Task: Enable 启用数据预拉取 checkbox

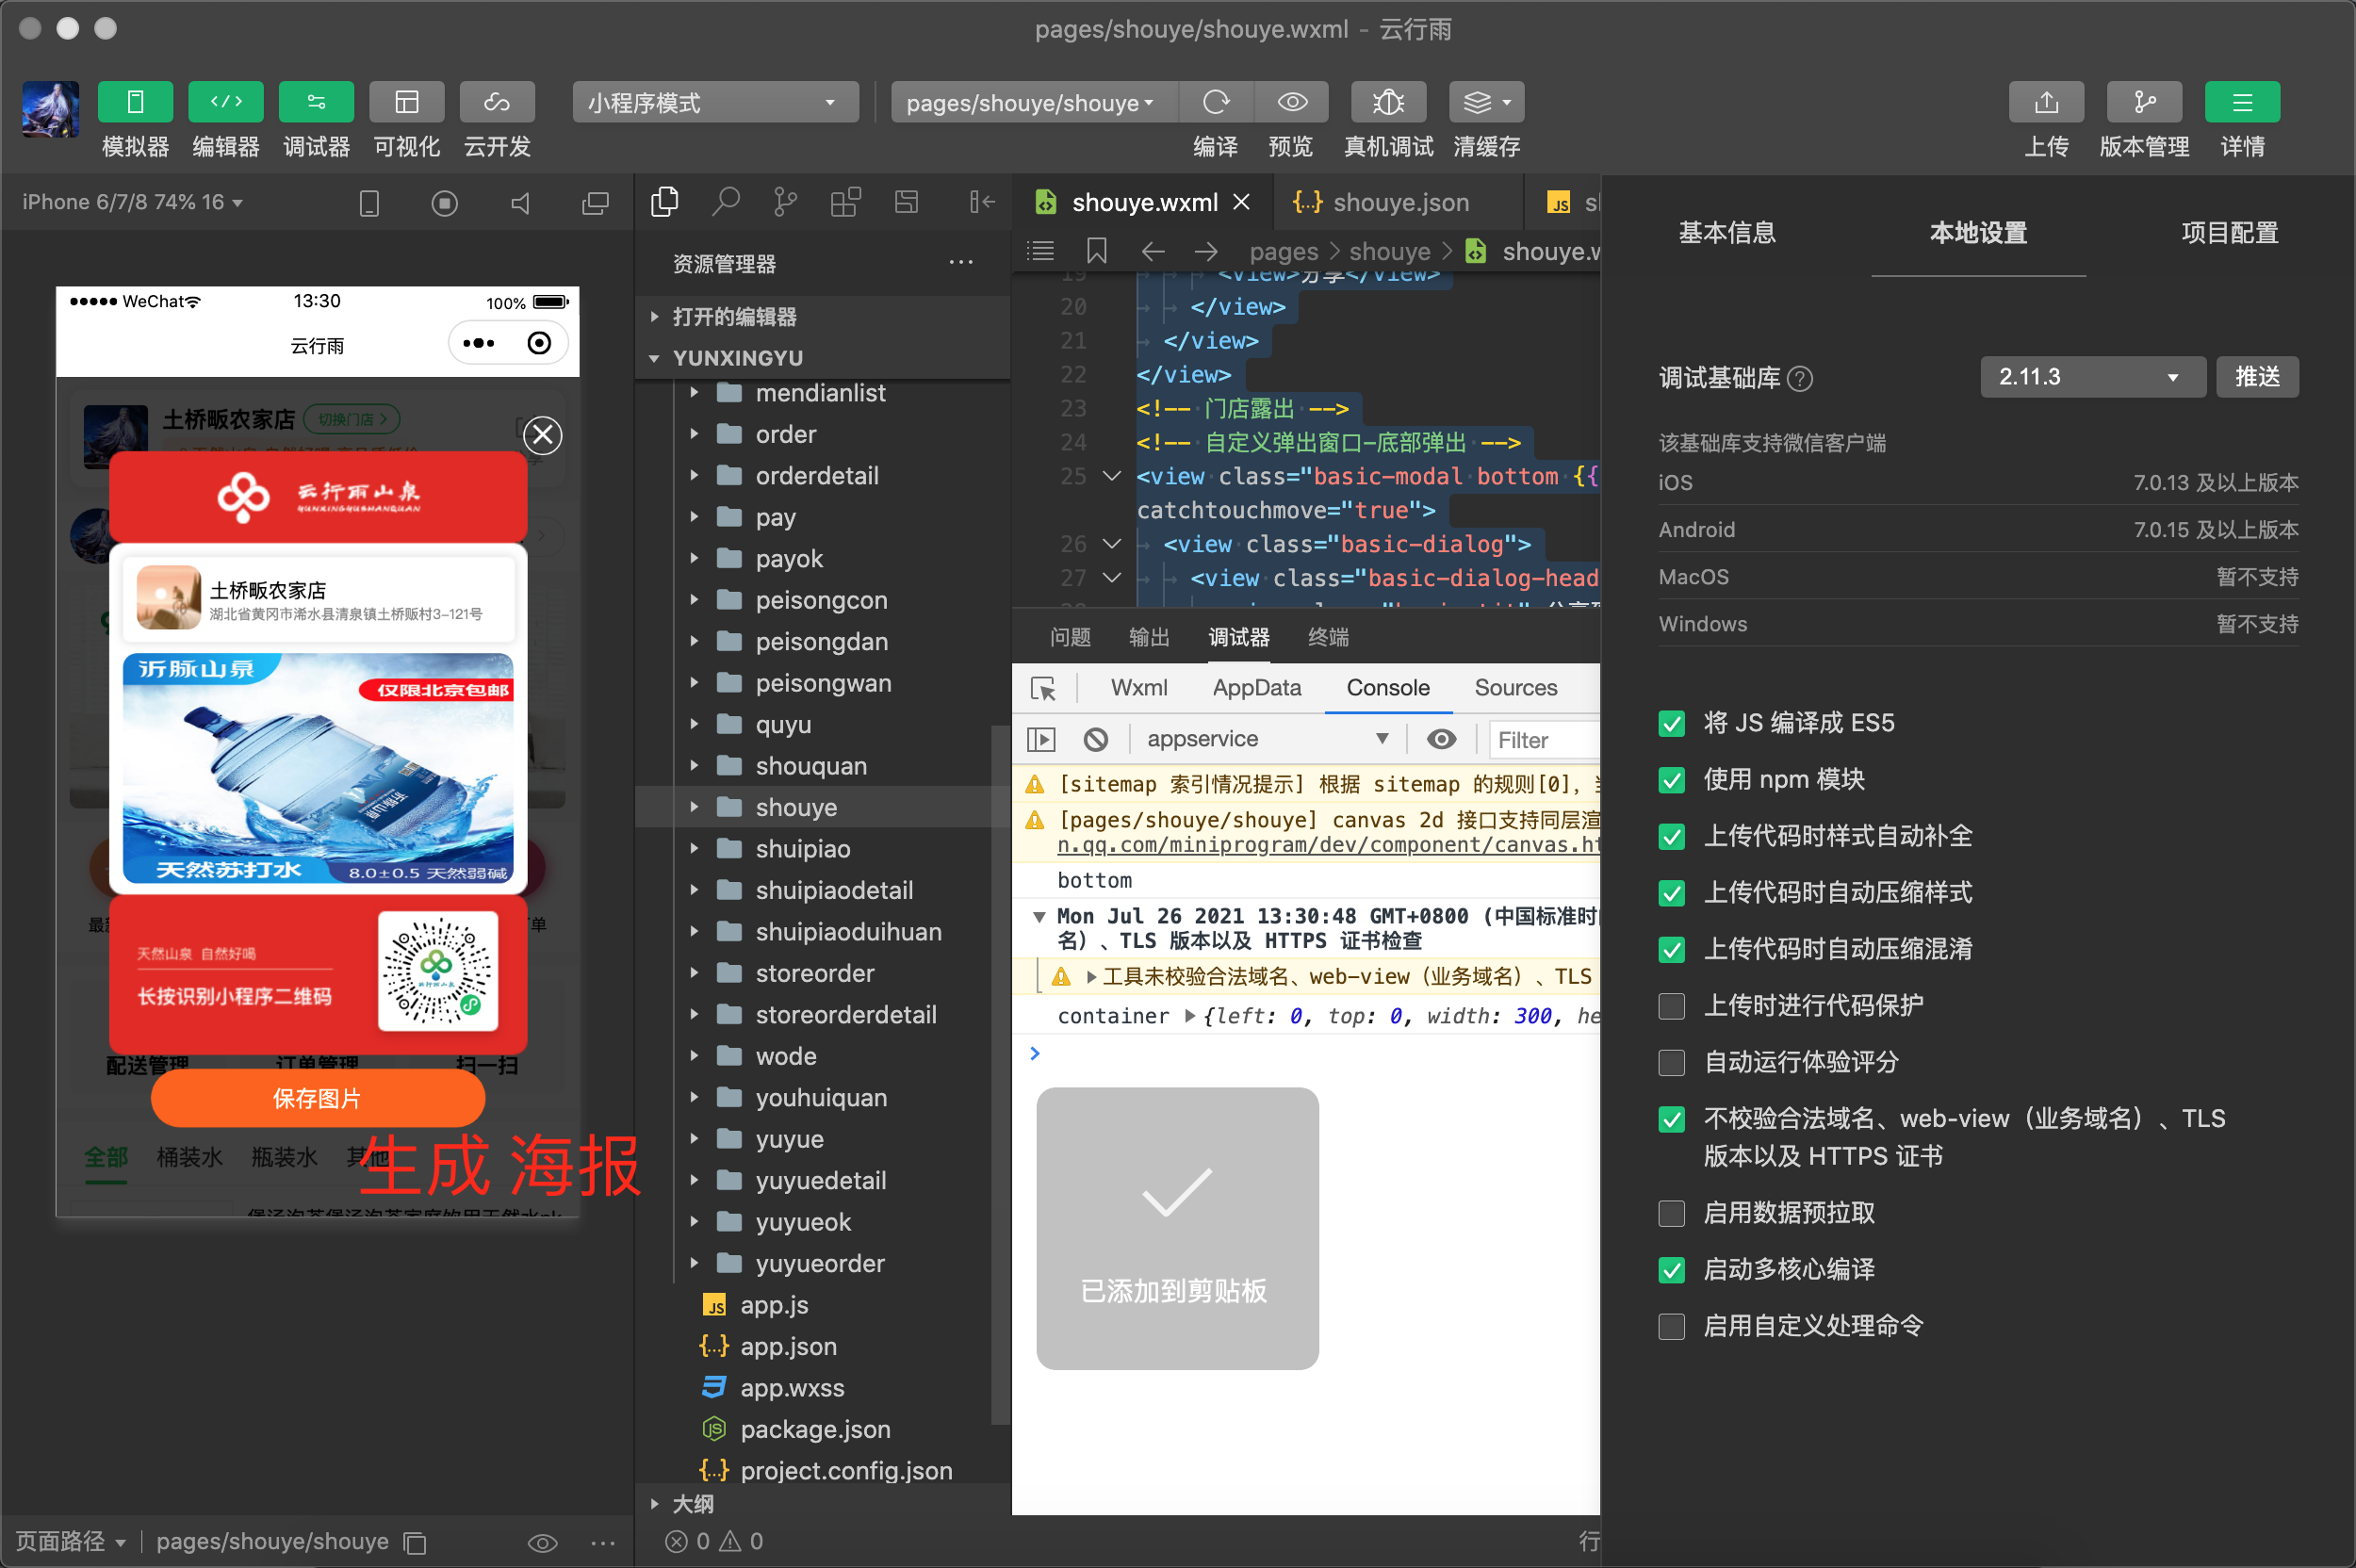Action: [x=1672, y=1213]
